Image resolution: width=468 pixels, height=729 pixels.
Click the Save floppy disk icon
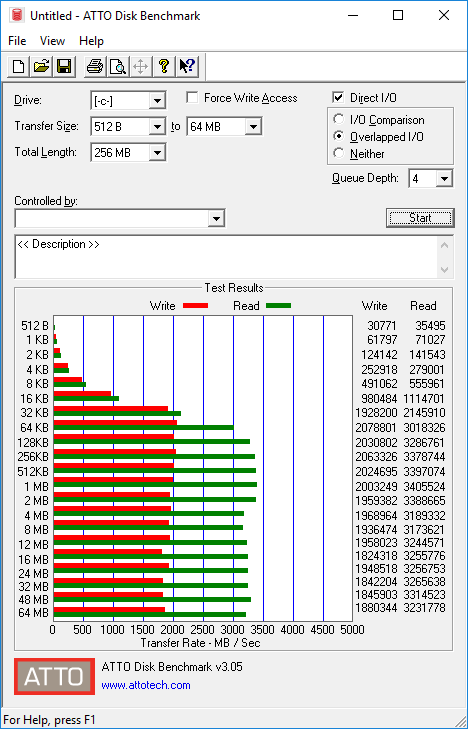(64, 66)
